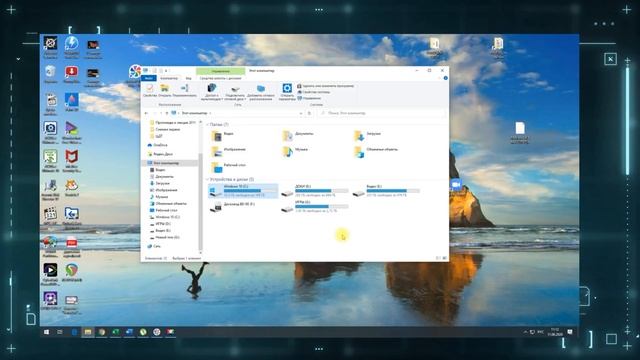640x360 pixels.
Task: Show hidden system tray icons
Action: 525,332
